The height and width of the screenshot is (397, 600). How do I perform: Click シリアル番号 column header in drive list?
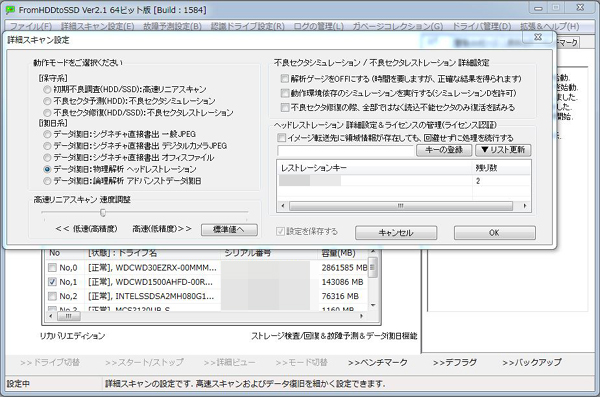pyautogui.click(x=248, y=253)
